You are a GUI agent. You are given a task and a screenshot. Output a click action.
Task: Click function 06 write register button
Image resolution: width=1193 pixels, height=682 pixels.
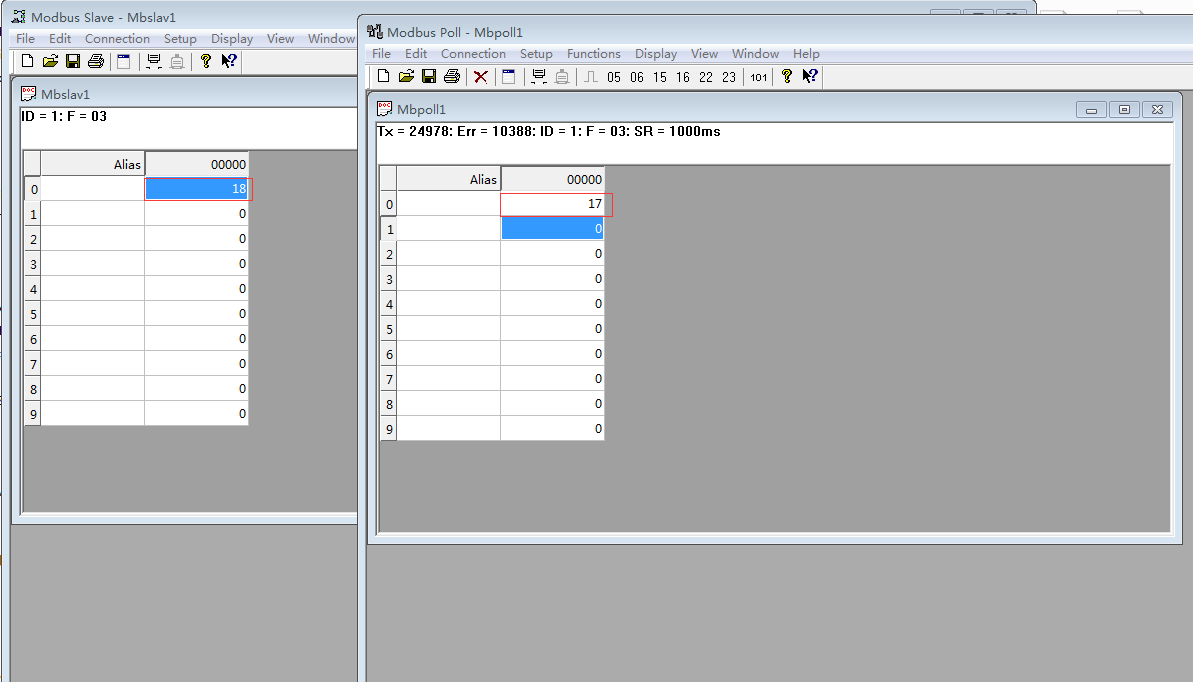coord(637,77)
